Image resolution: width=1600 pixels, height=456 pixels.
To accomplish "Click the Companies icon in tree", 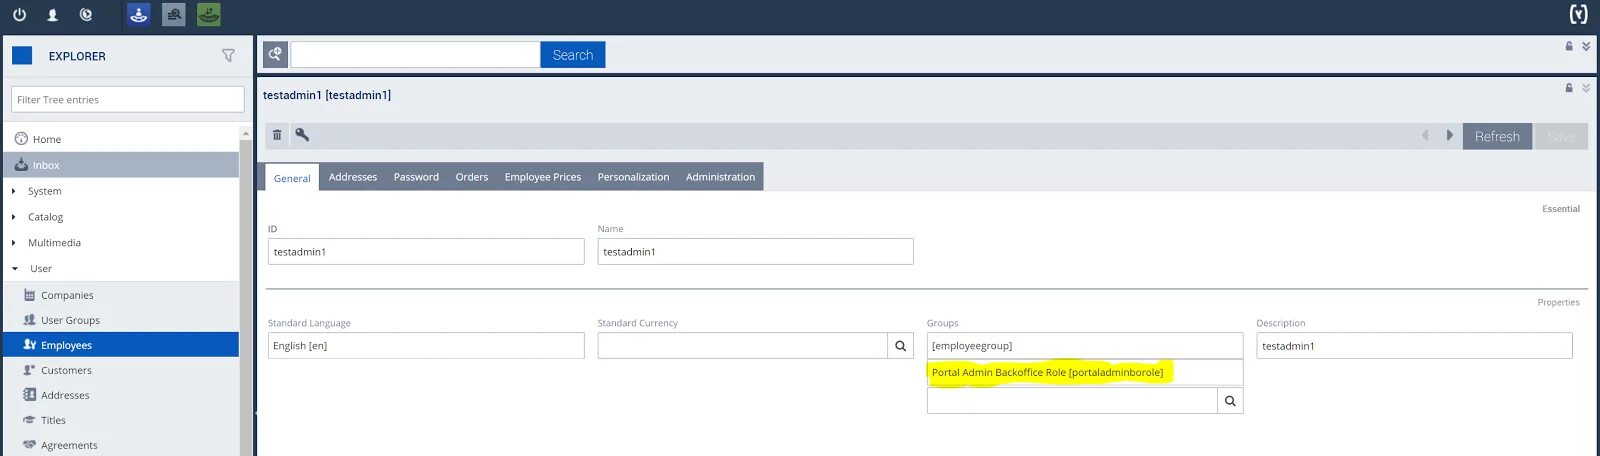I will pos(29,295).
